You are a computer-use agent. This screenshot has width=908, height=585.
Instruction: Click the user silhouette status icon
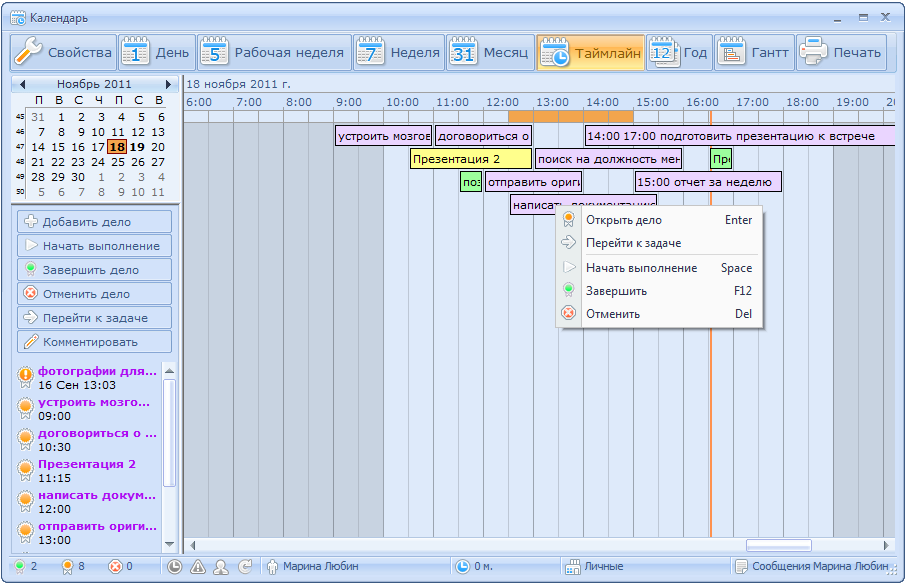(221, 567)
